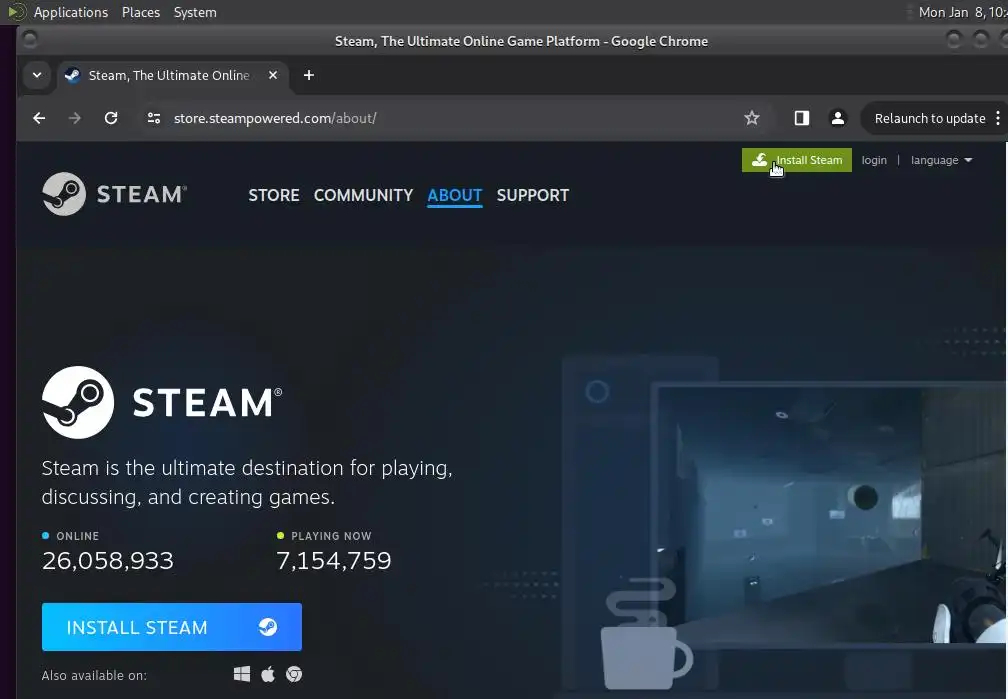1008x699 pixels.
Task: Click the large Steam logo in hero
Action: [x=162, y=403]
